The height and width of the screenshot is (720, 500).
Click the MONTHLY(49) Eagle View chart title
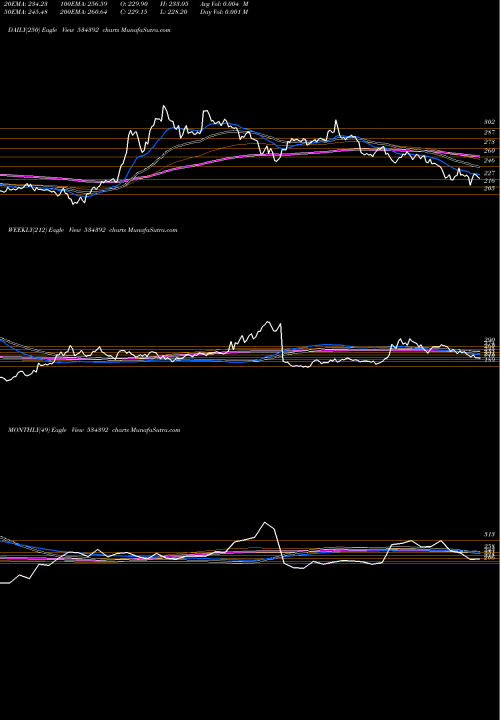tap(94, 430)
